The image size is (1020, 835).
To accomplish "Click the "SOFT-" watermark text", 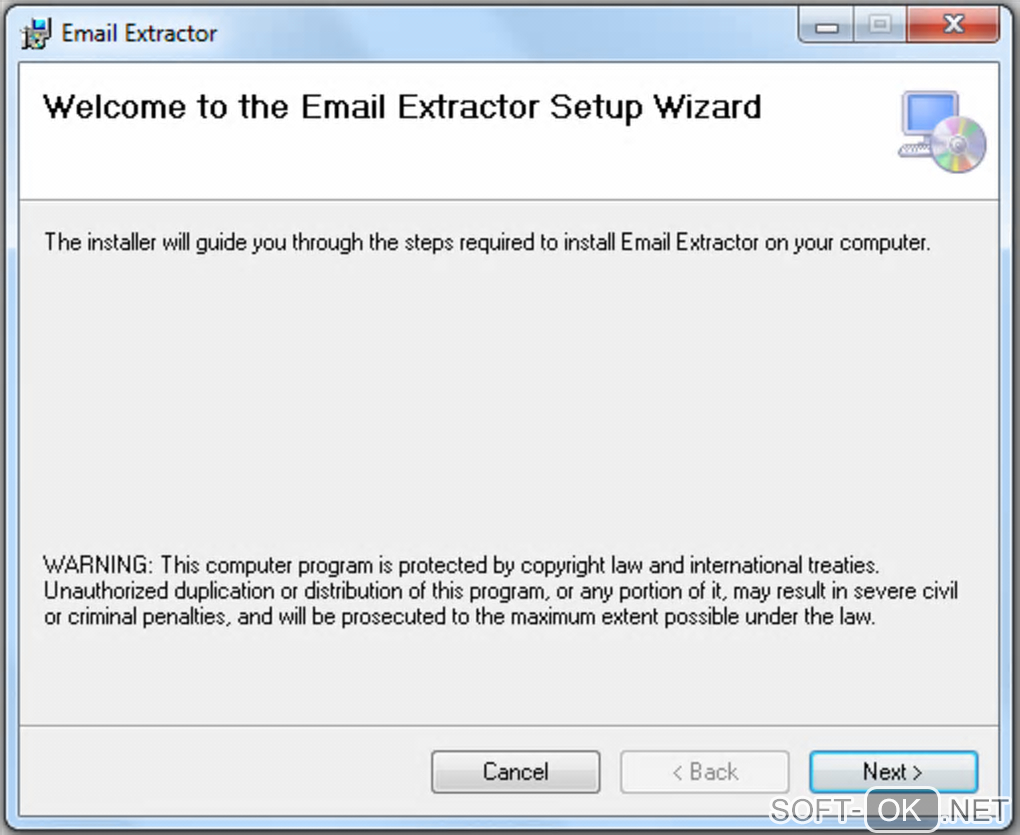I will tap(815, 809).
